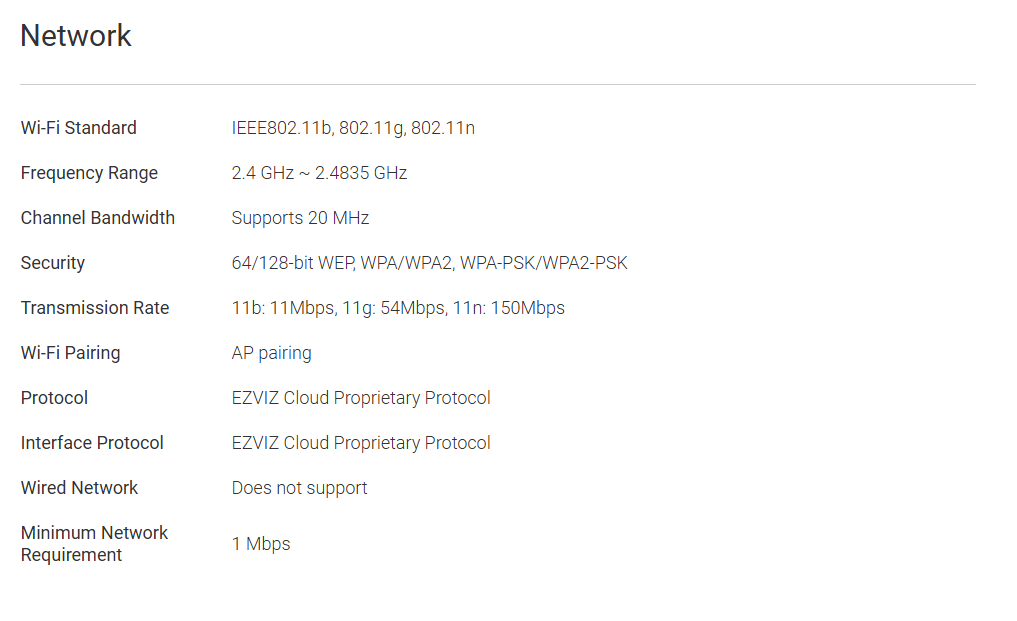Click the Supports 20 MHz text
1017x621 pixels.
point(300,218)
